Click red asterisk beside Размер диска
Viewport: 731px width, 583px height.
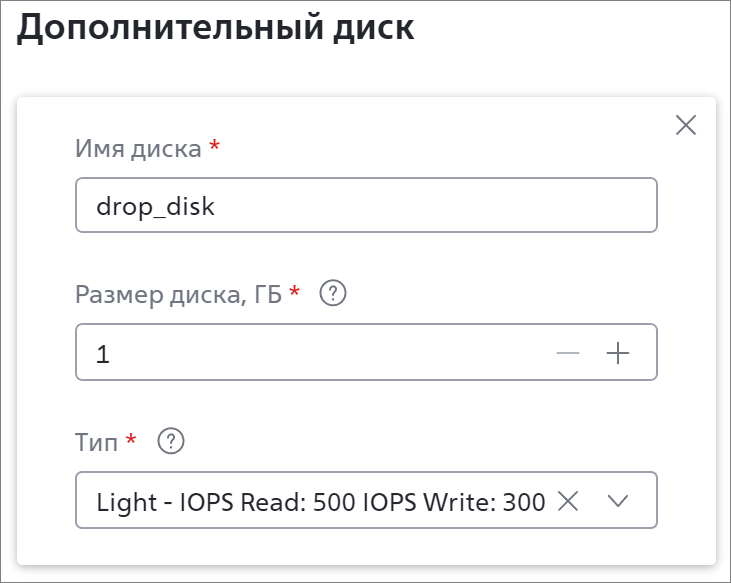pyautogui.click(x=294, y=291)
